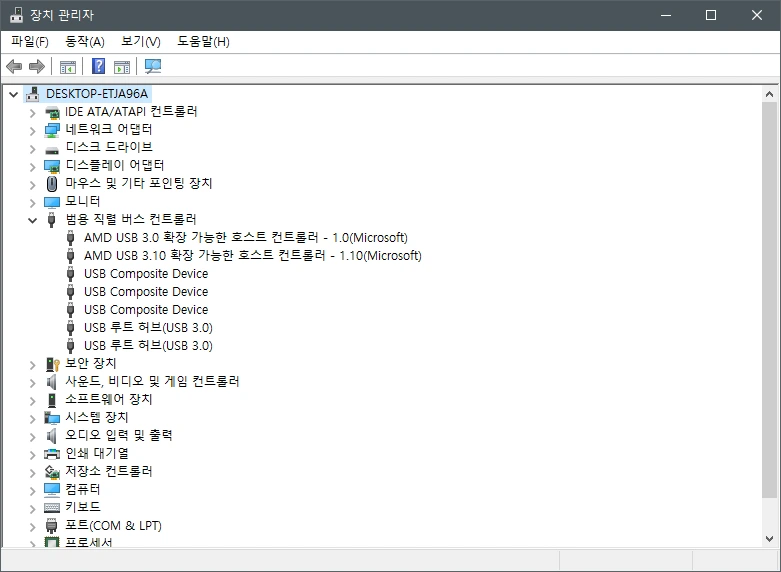Click the DESKTOP-ETJA96A computer icon
Screen dimensions: 781x572
(33, 94)
